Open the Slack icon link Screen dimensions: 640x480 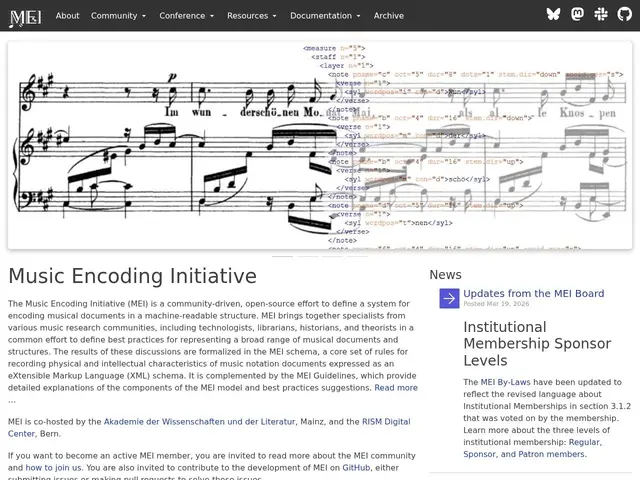601,14
